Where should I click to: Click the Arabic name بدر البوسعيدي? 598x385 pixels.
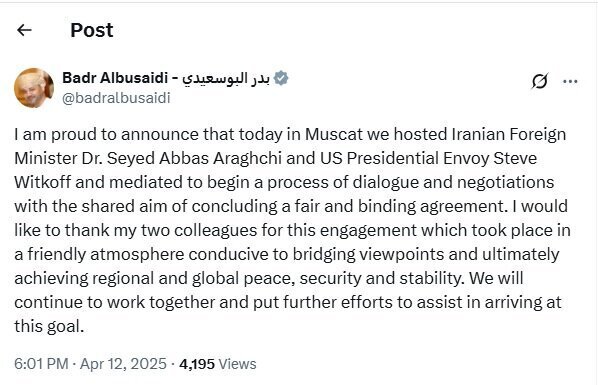226,78
